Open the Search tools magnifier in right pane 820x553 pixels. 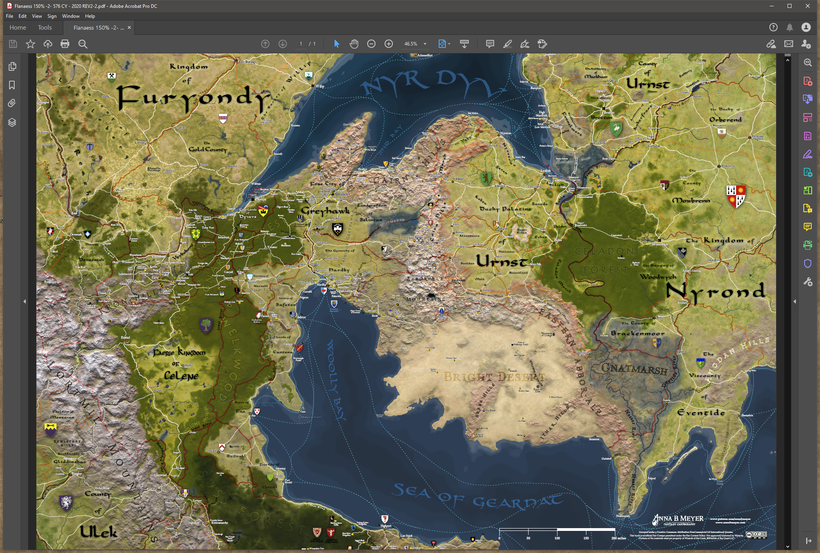tap(807, 63)
